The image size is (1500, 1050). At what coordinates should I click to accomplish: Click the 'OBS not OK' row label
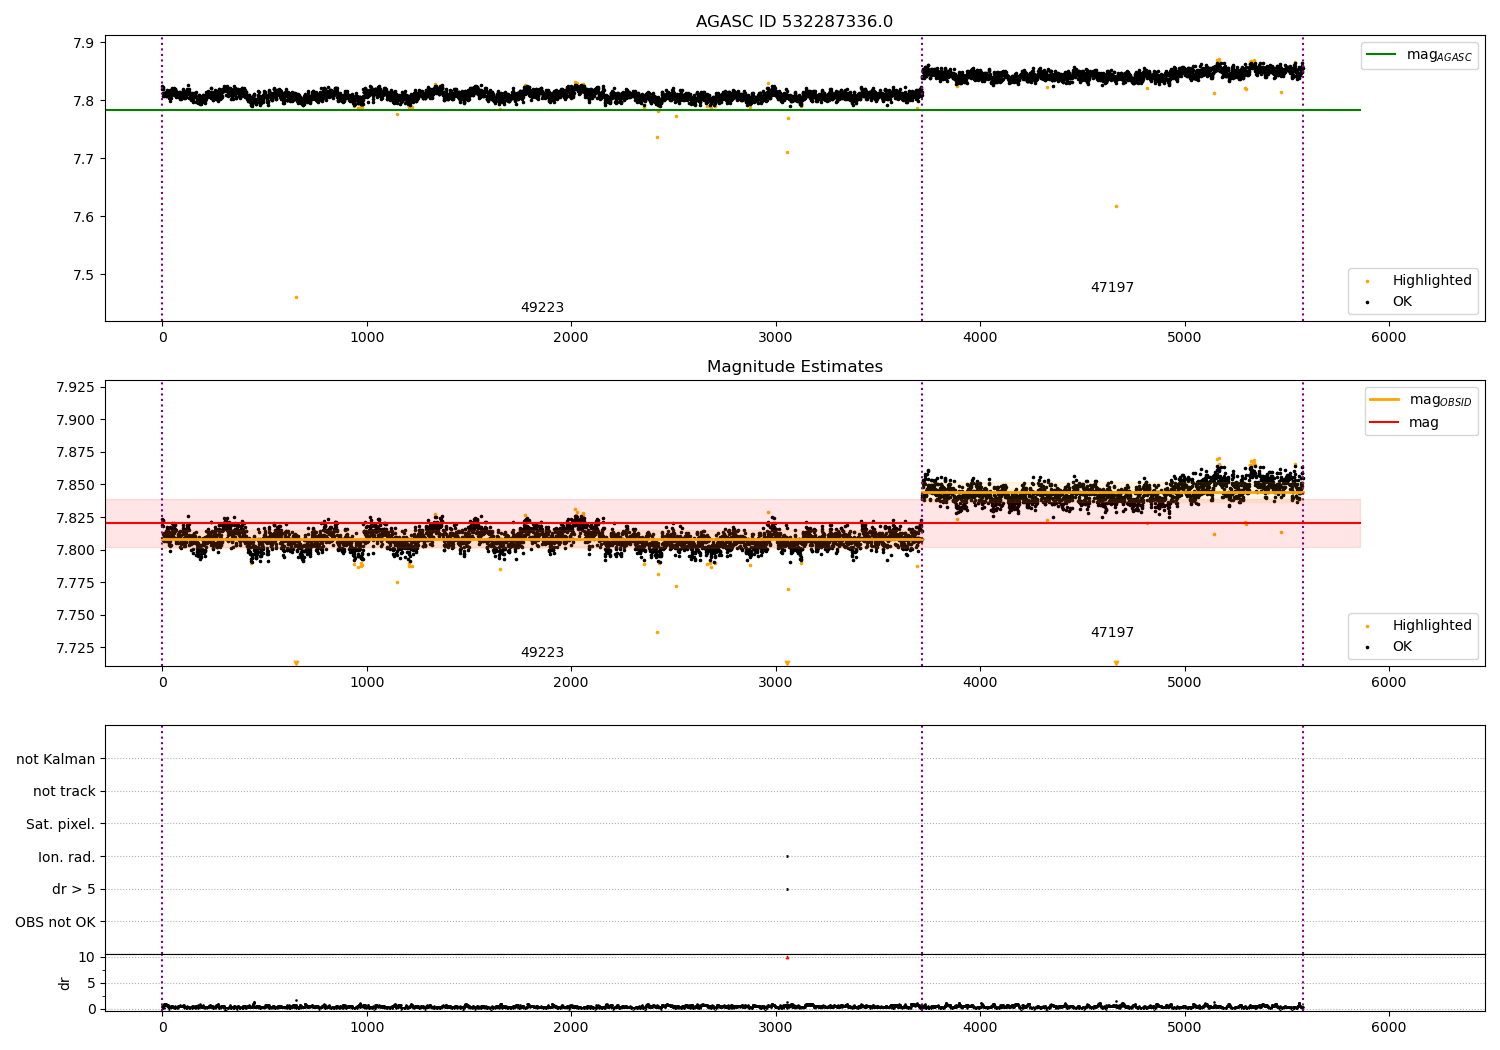pos(55,922)
